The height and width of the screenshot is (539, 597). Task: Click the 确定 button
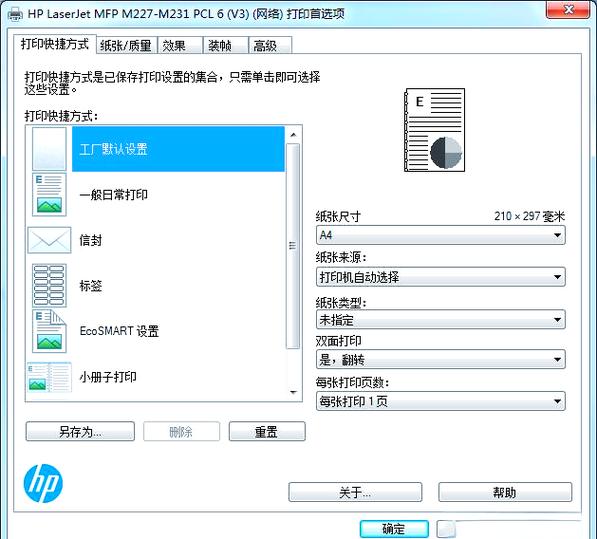click(394, 529)
